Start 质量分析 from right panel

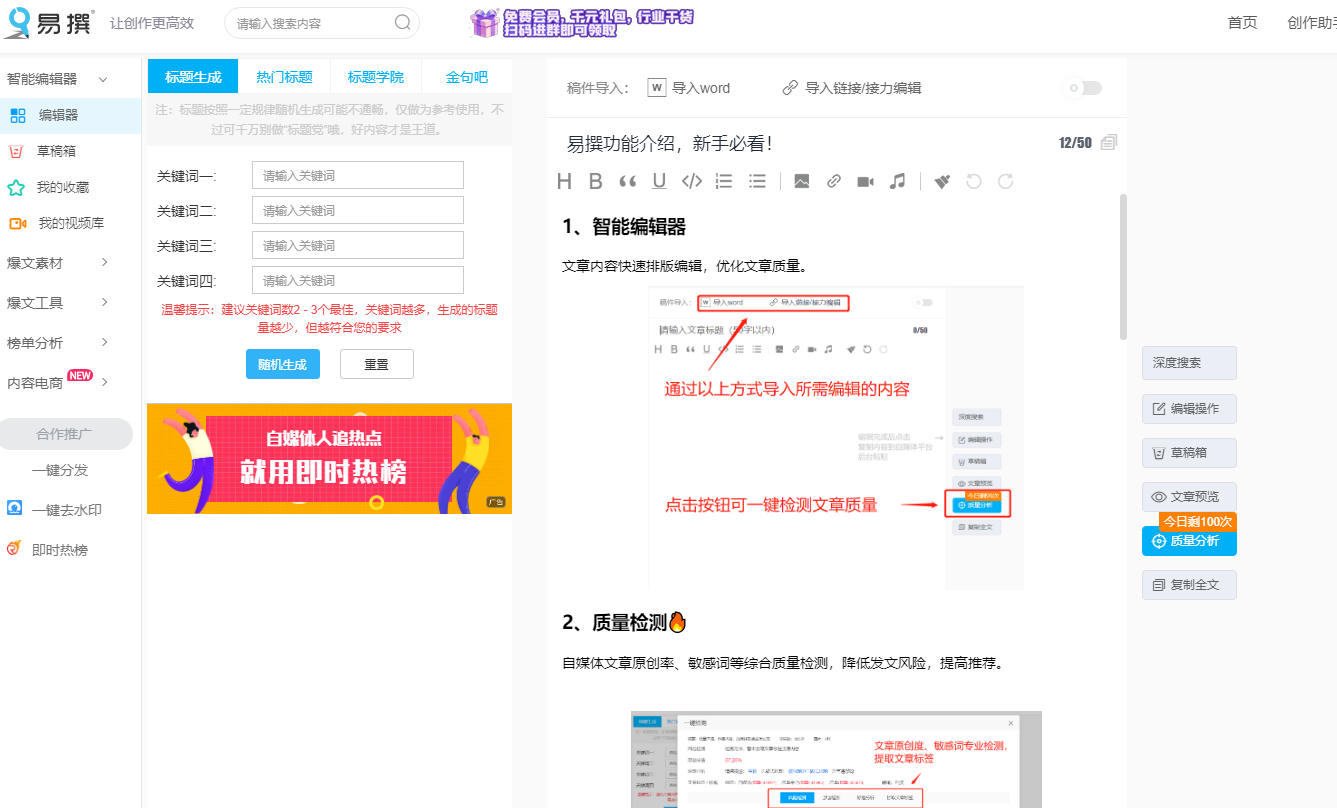[1189, 541]
